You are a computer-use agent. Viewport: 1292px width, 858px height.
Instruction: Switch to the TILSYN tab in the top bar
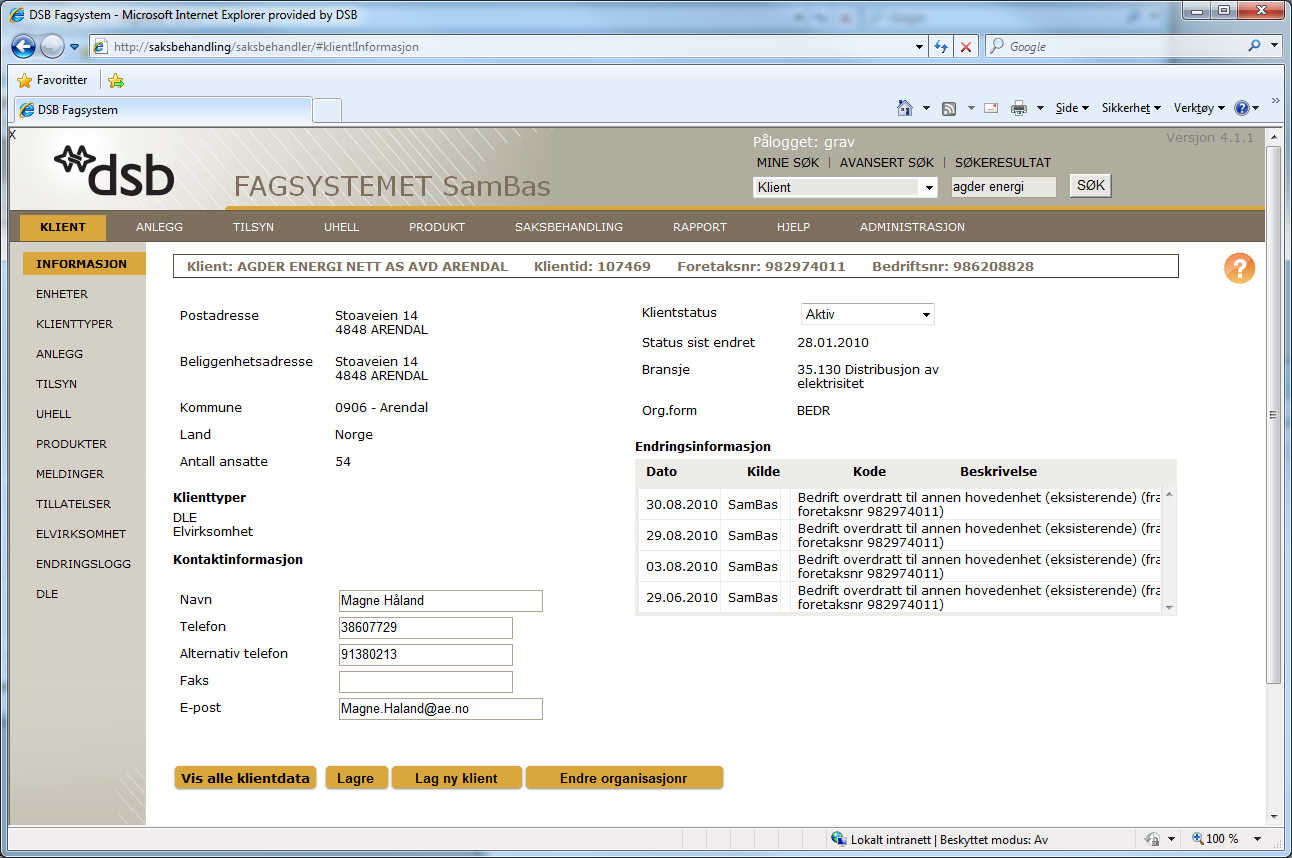tap(253, 227)
